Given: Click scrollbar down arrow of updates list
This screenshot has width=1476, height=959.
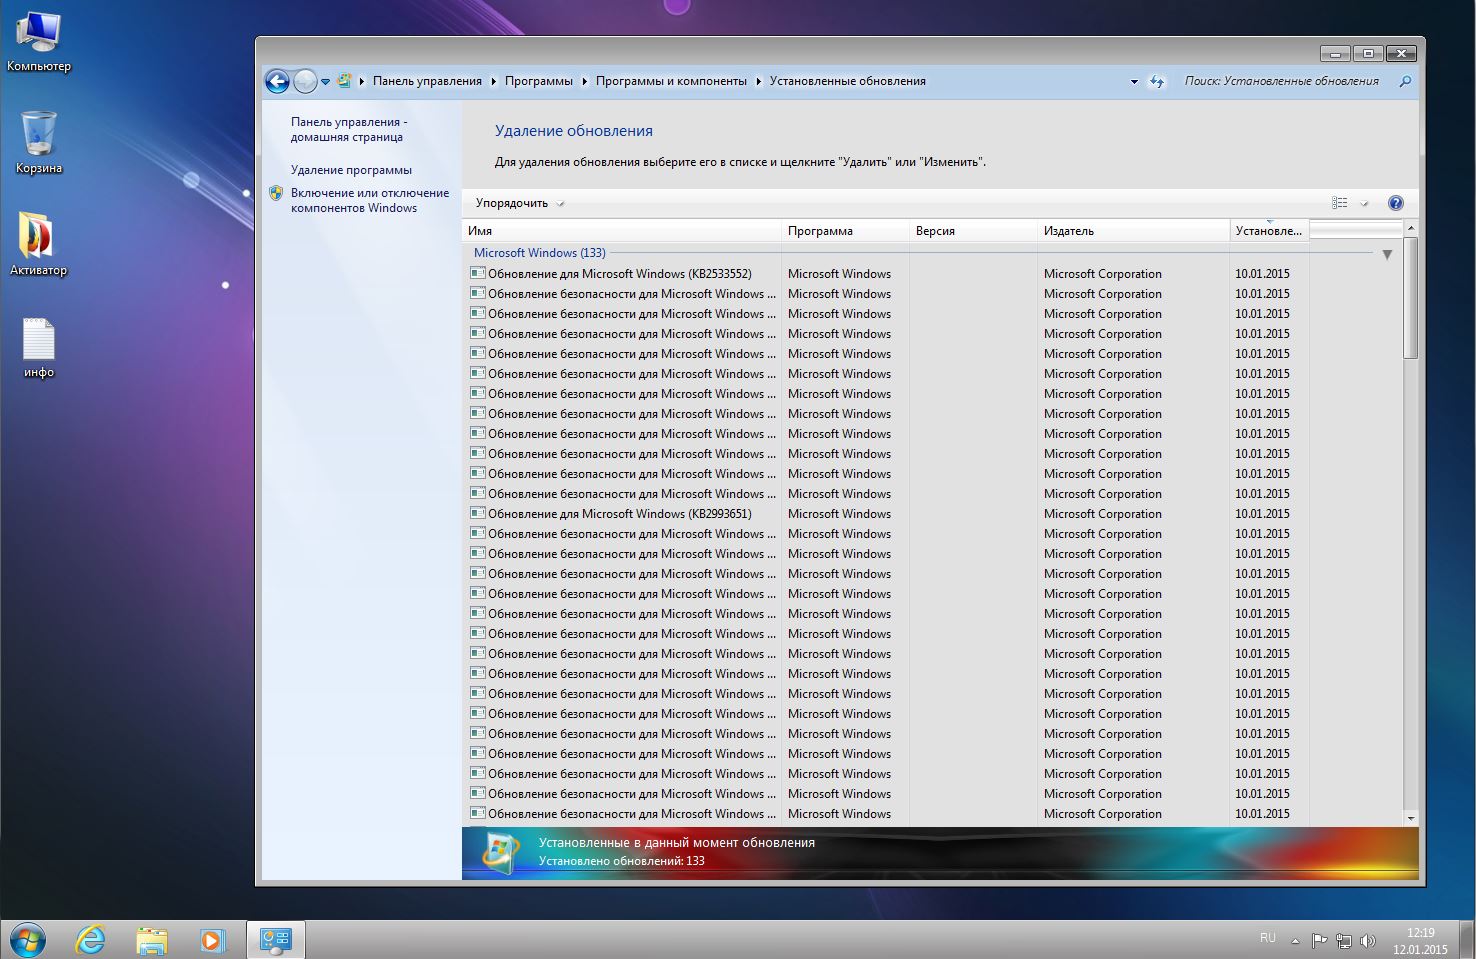Looking at the screenshot, I should tap(1411, 818).
